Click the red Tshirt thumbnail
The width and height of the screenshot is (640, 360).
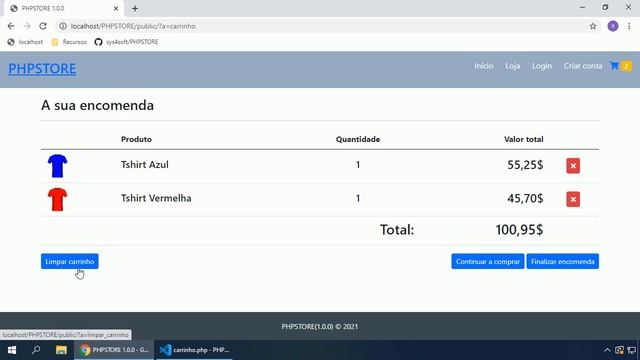[57, 199]
